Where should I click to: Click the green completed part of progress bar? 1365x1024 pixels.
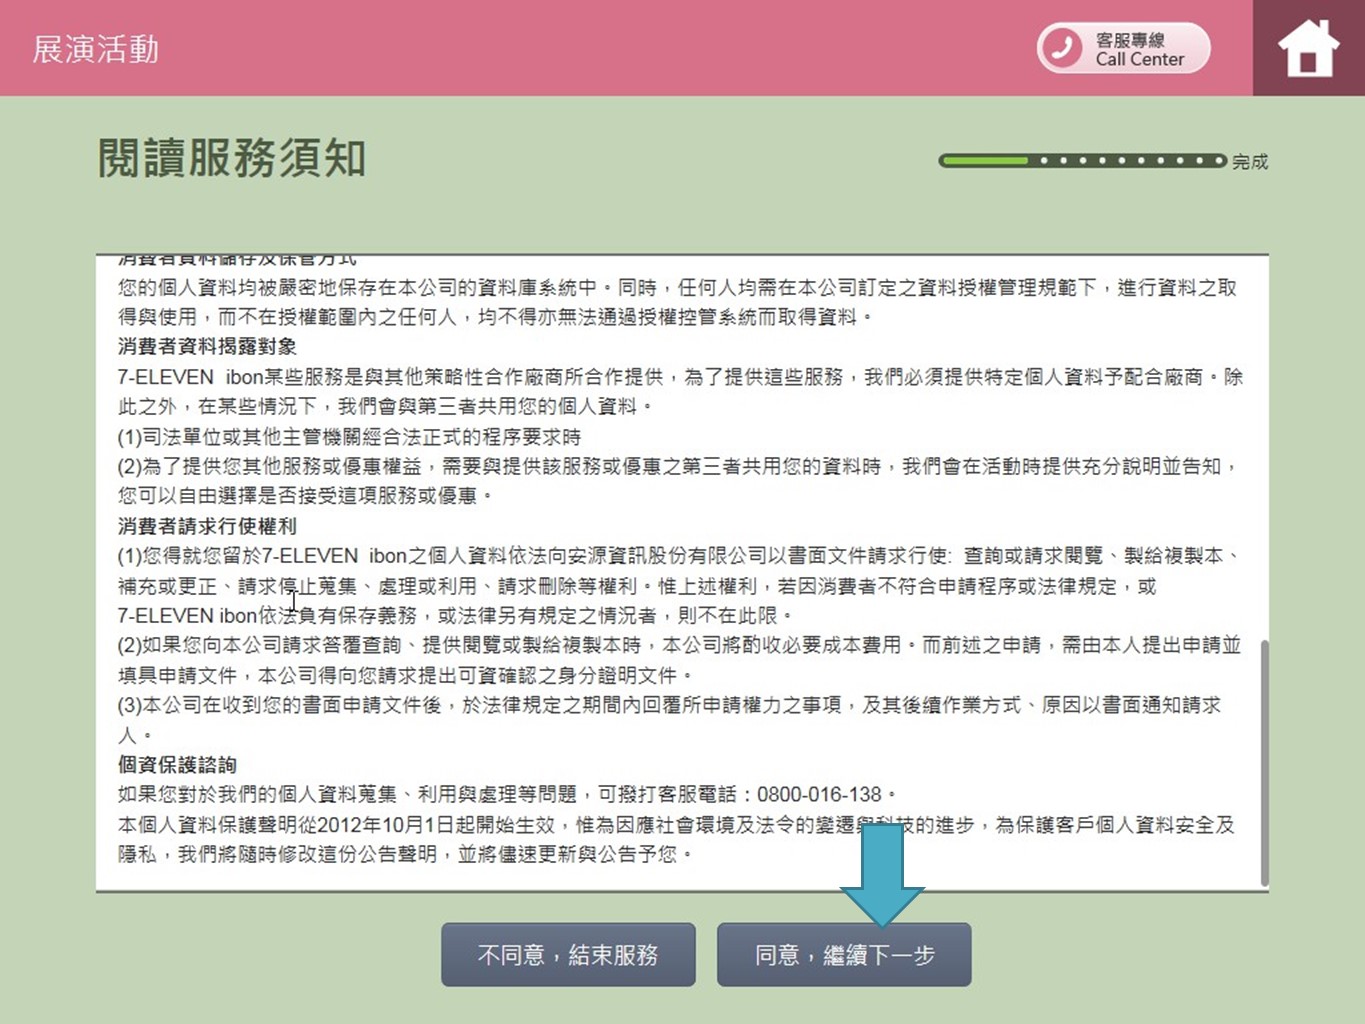pyautogui.click(x=985, y=160)
